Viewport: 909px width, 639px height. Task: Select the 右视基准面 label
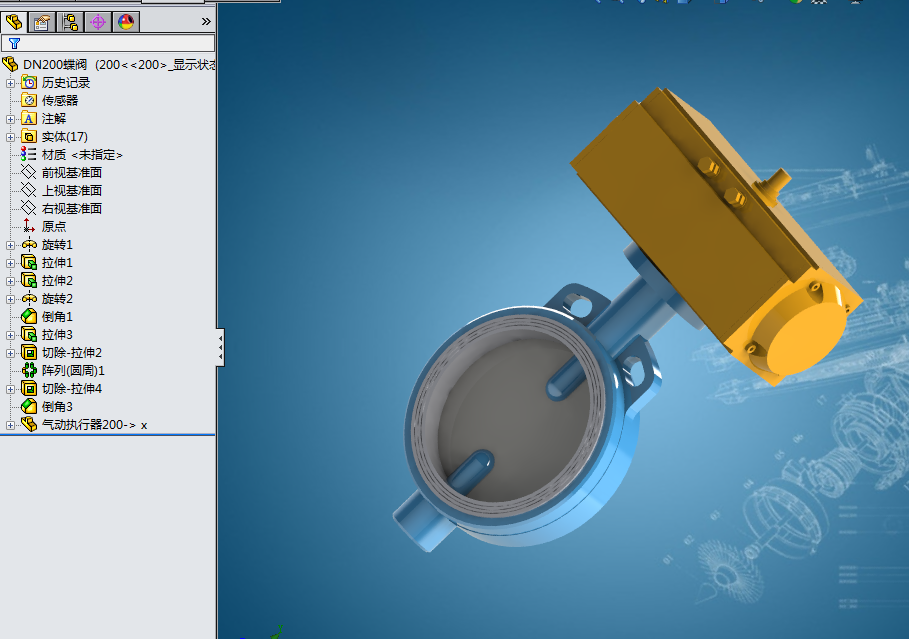(x=72, y=209)
